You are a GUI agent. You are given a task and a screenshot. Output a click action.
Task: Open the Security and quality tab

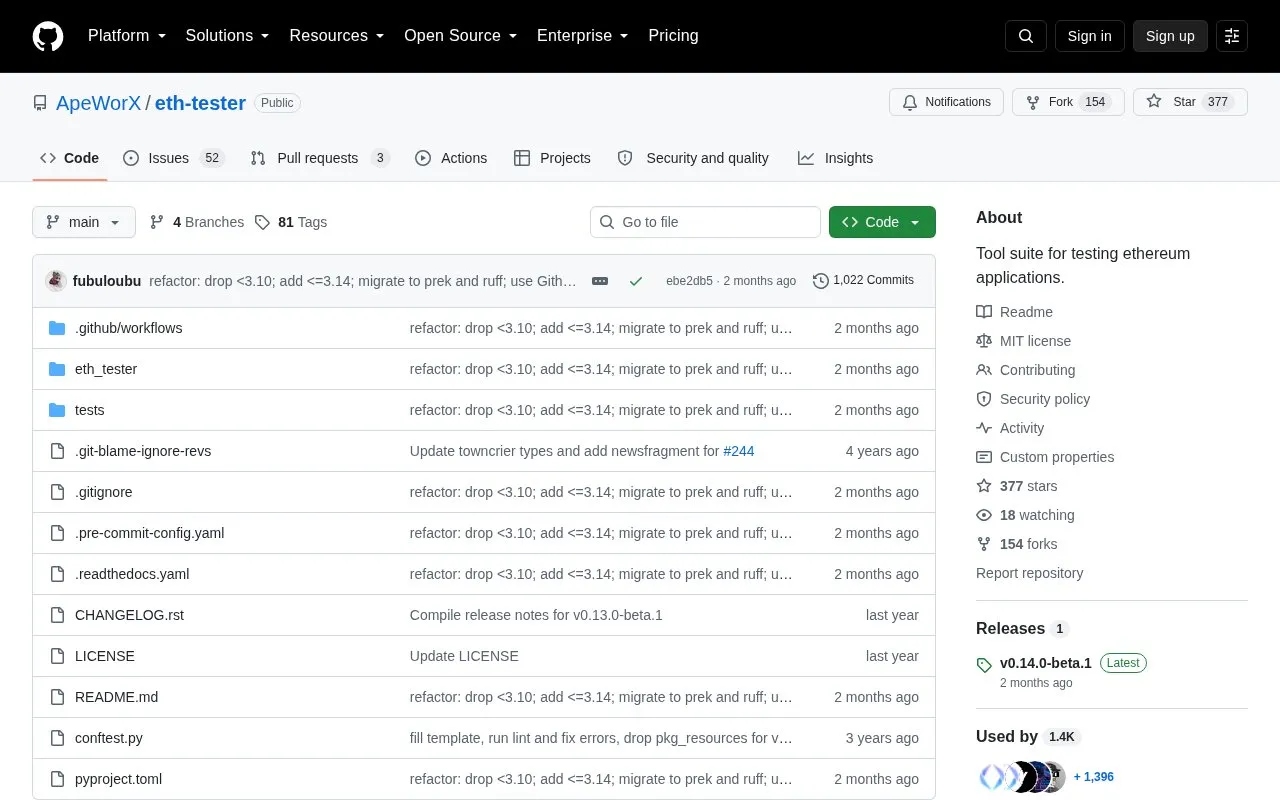693,158
